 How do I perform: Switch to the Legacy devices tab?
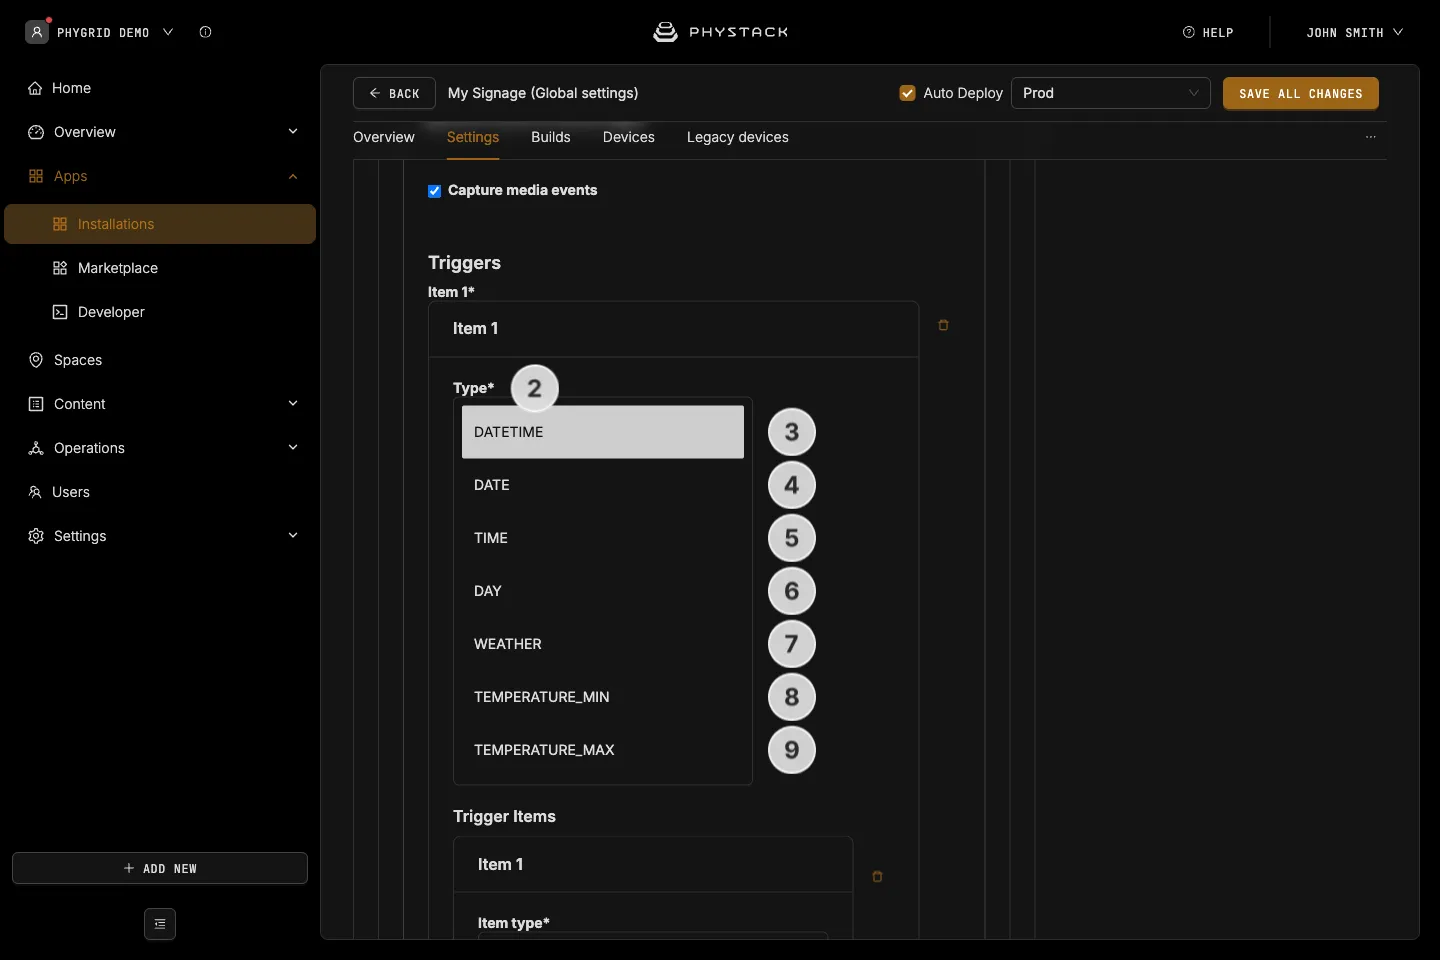click(x=738, y=137)
